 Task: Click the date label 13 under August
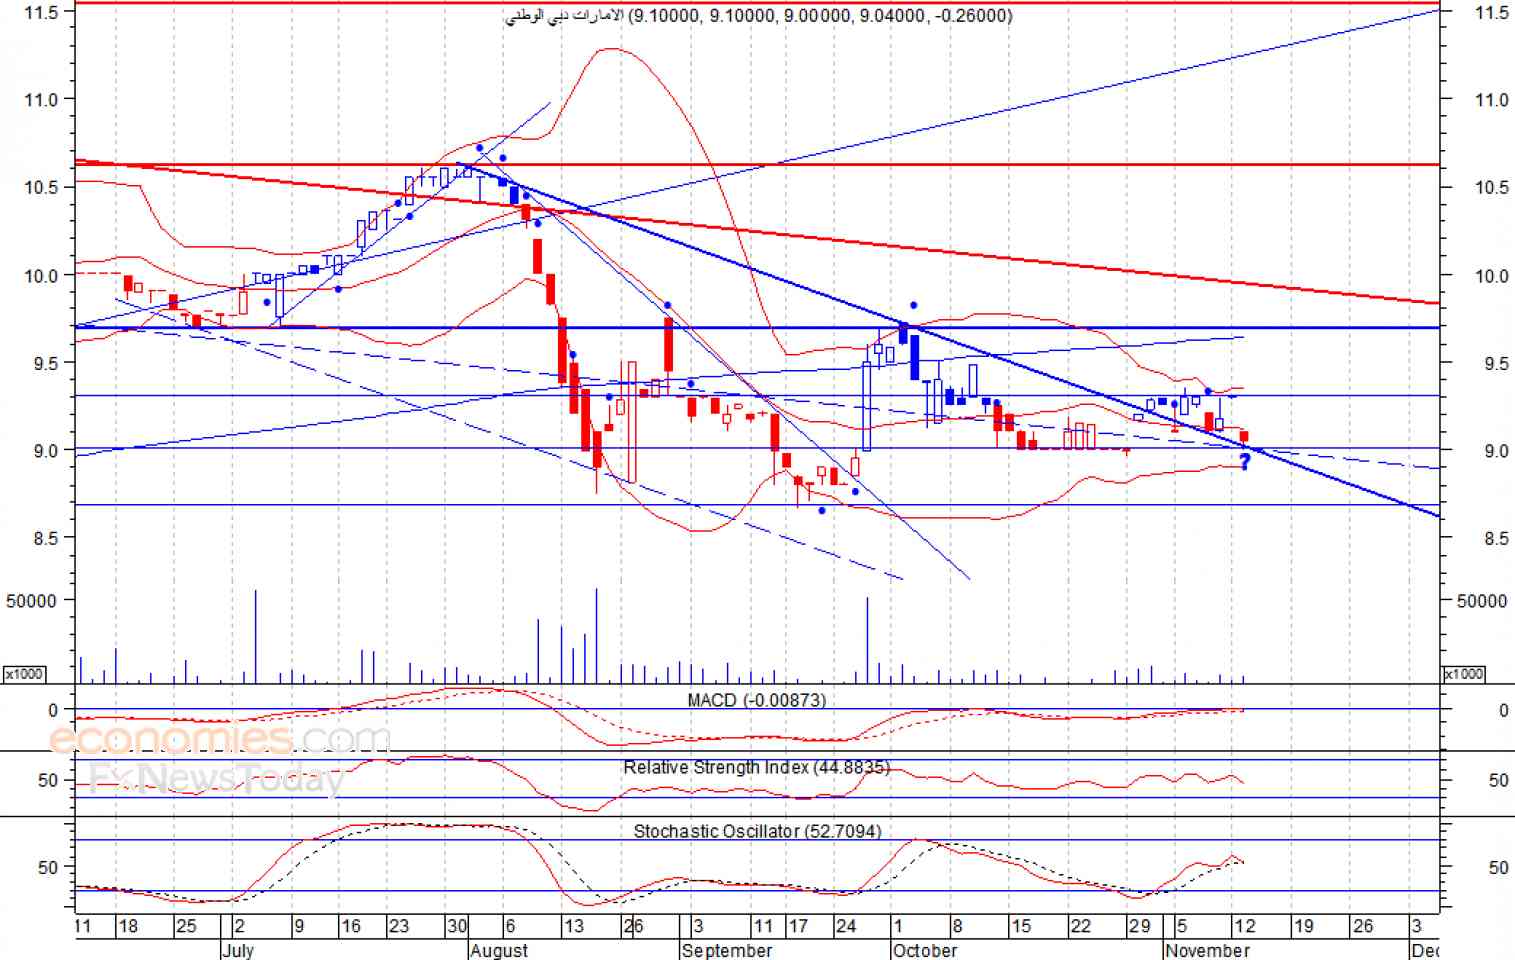(x=573, y=926)
